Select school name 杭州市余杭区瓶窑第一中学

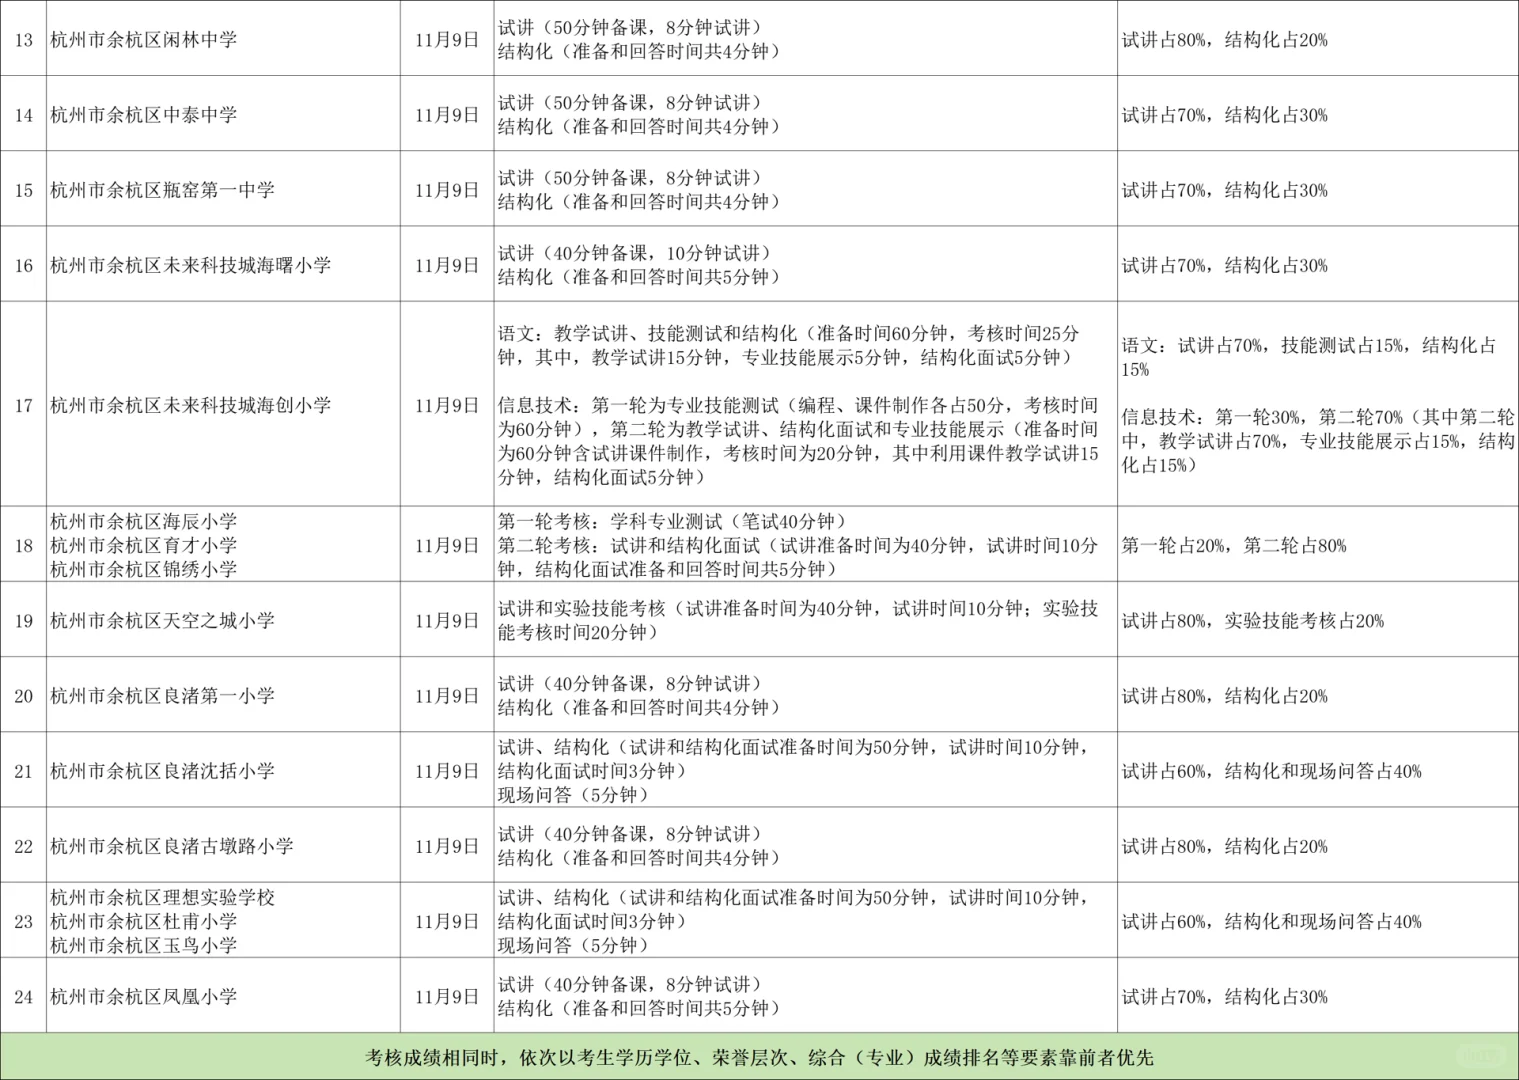pos(162,190)
